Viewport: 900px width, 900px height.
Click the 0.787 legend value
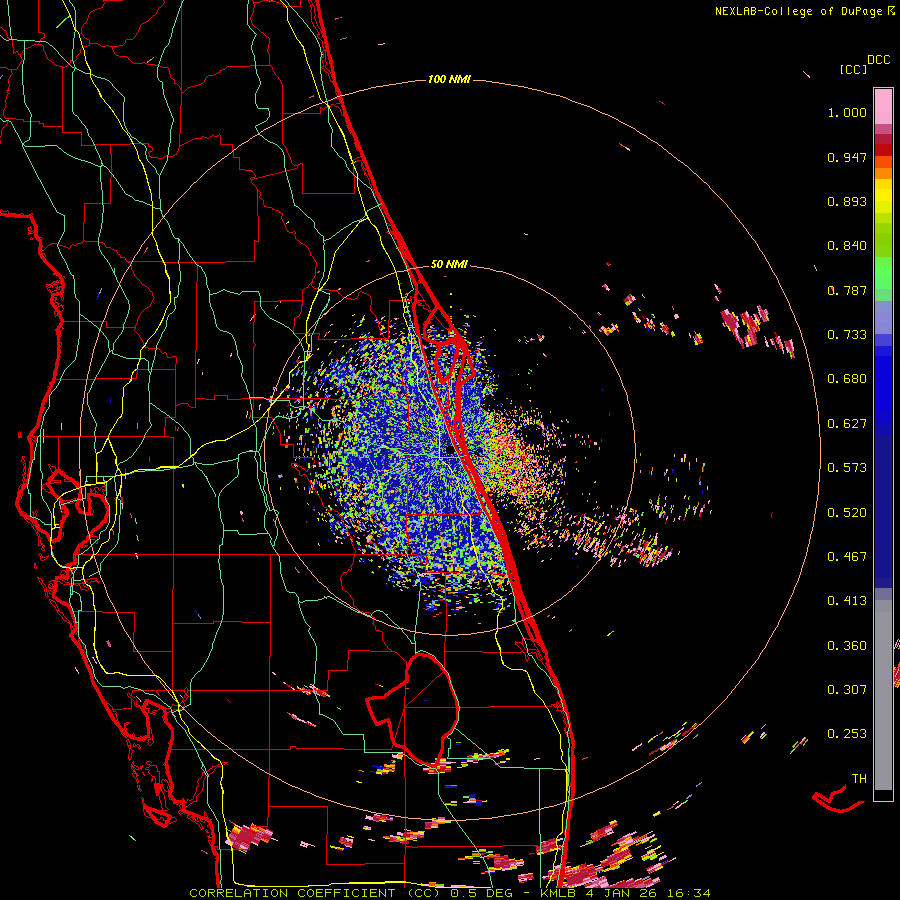(847, 290)
